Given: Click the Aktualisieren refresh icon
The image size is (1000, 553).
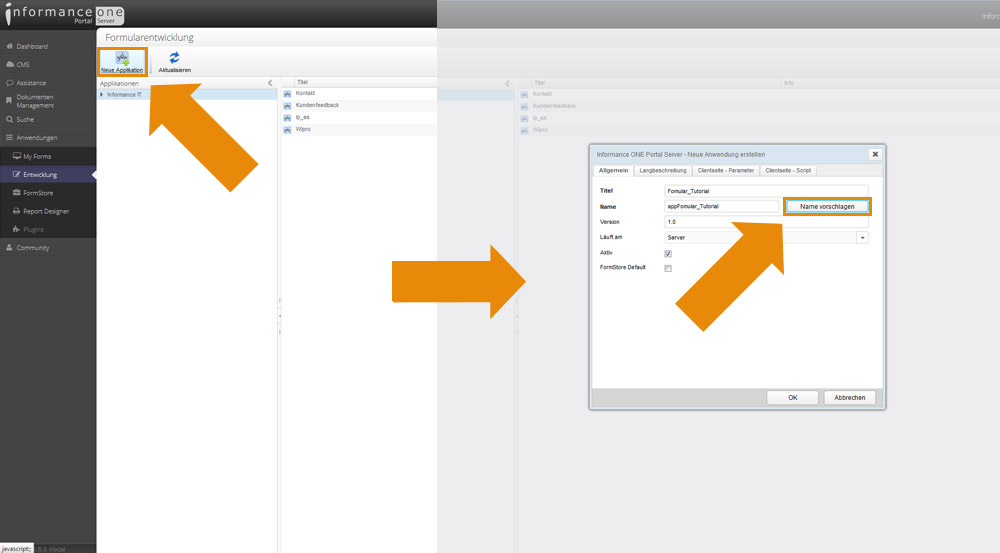Looking at the screenshot, I should pyautogui.click(x=174, y=57).
